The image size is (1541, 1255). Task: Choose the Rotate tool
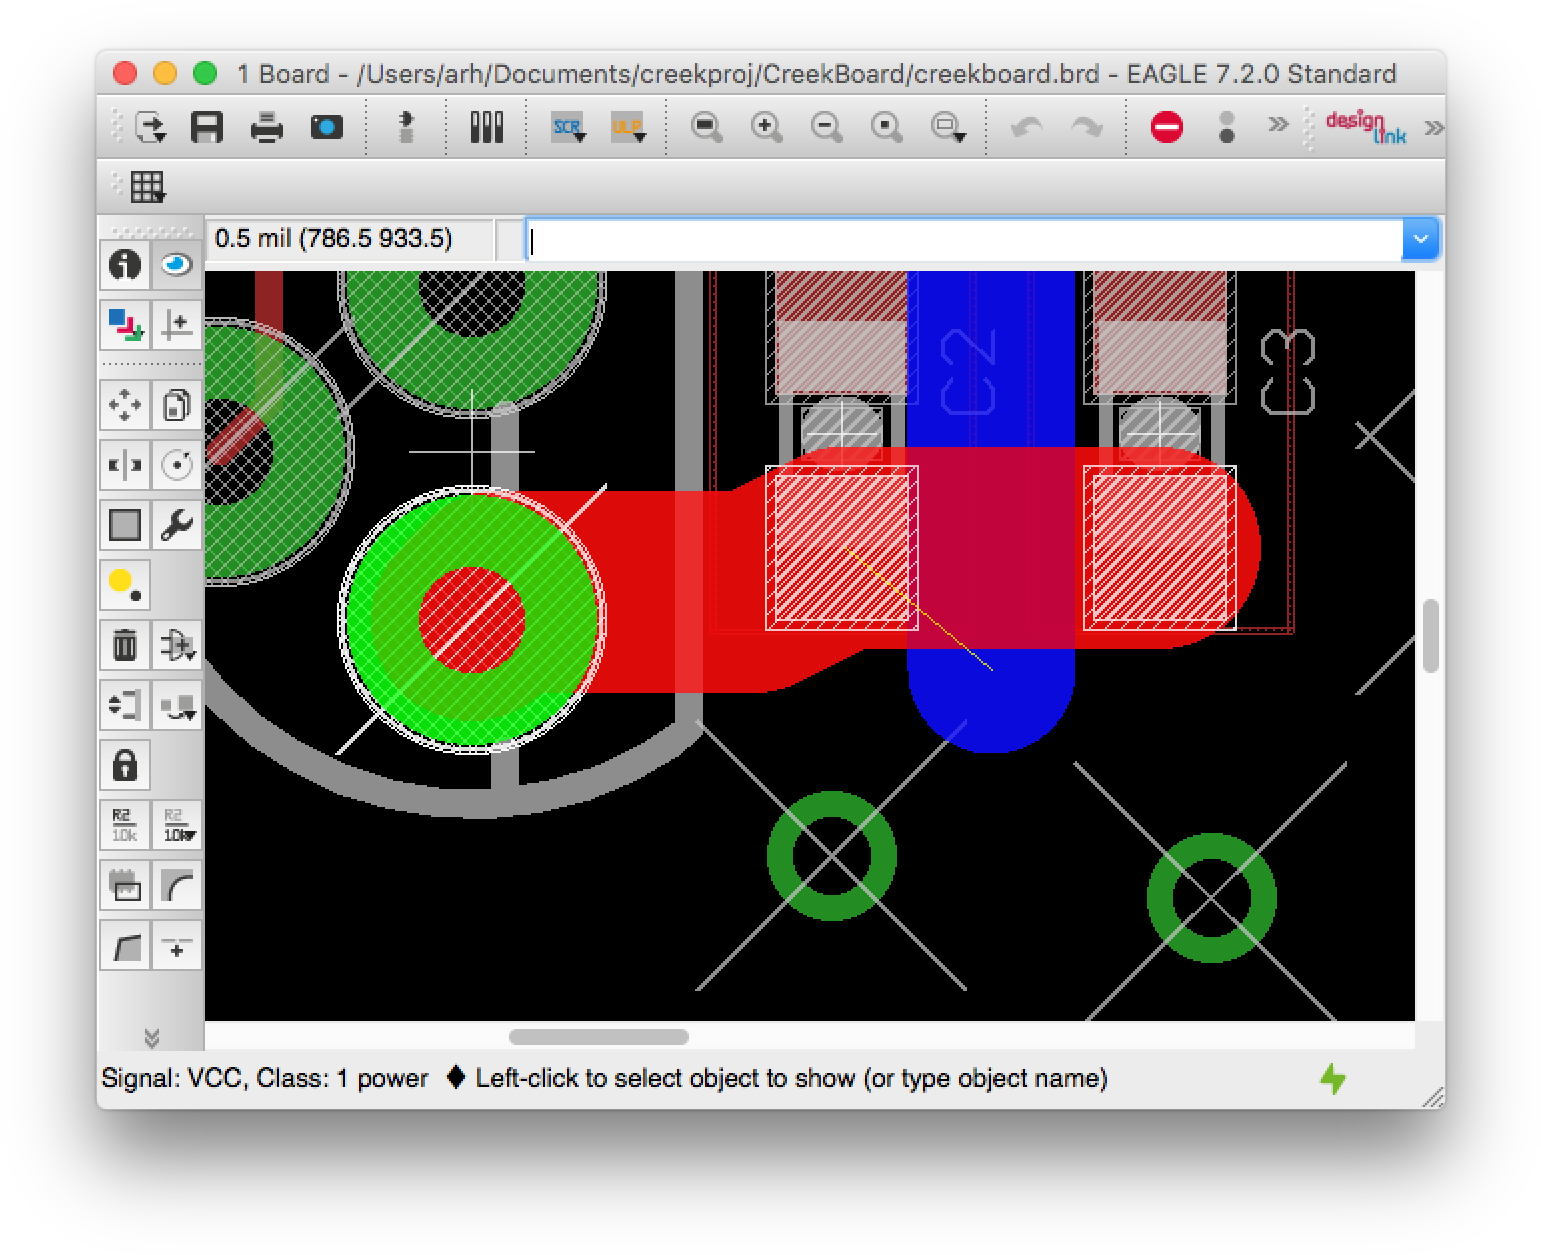click(x=177, y=465)
